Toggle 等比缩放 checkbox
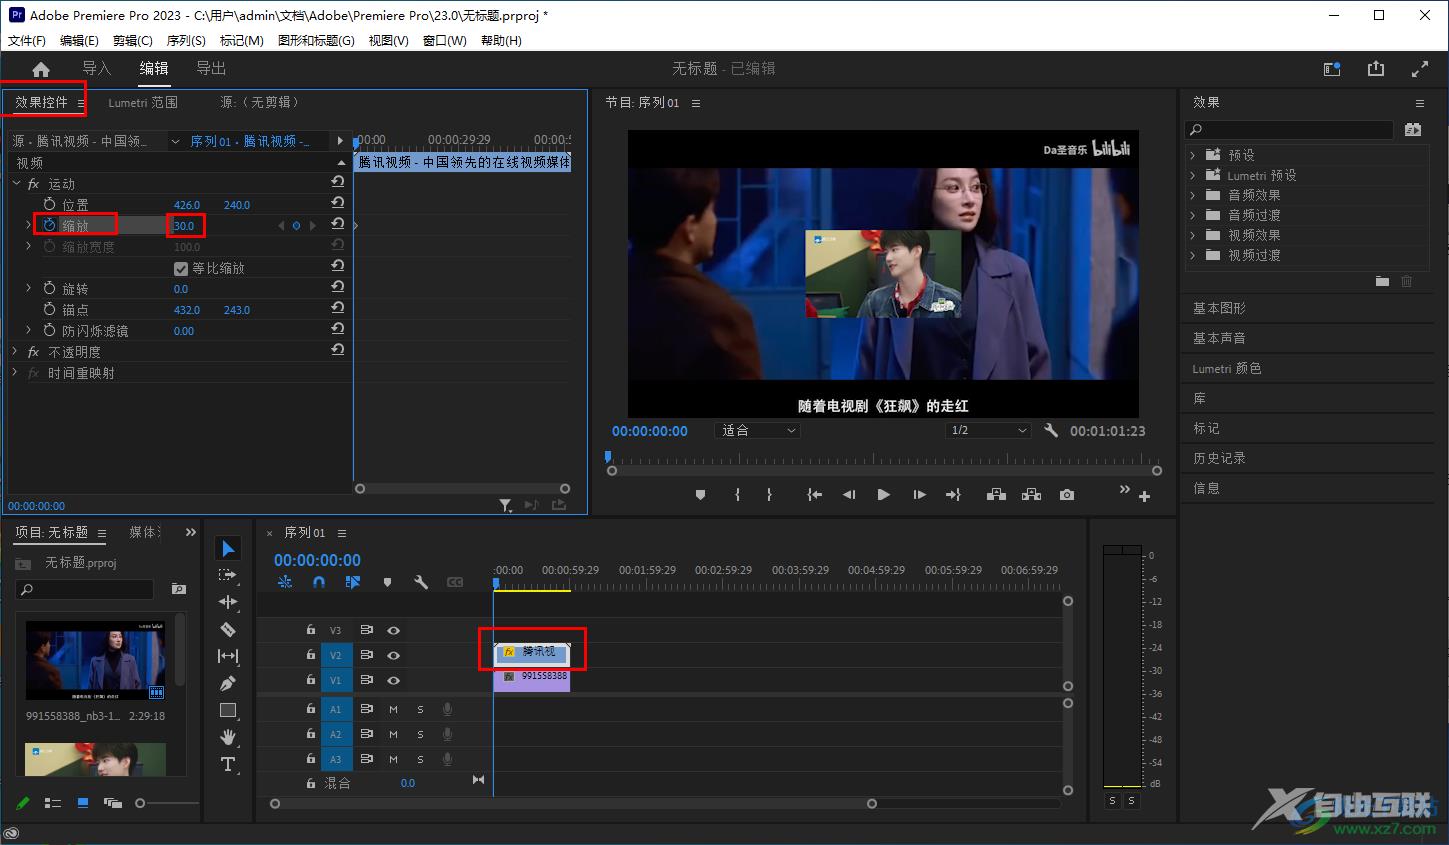Screen dimensions: 1449x845 tap(181, 268)
